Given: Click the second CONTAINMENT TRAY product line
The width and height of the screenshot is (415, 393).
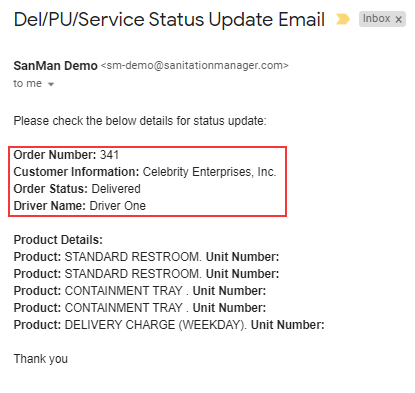Looking at the screenshot, I should tap(140, 308).
